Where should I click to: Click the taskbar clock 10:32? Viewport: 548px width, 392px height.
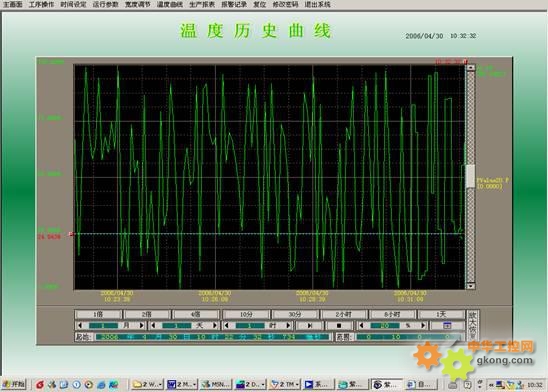[x=535, y=385]
